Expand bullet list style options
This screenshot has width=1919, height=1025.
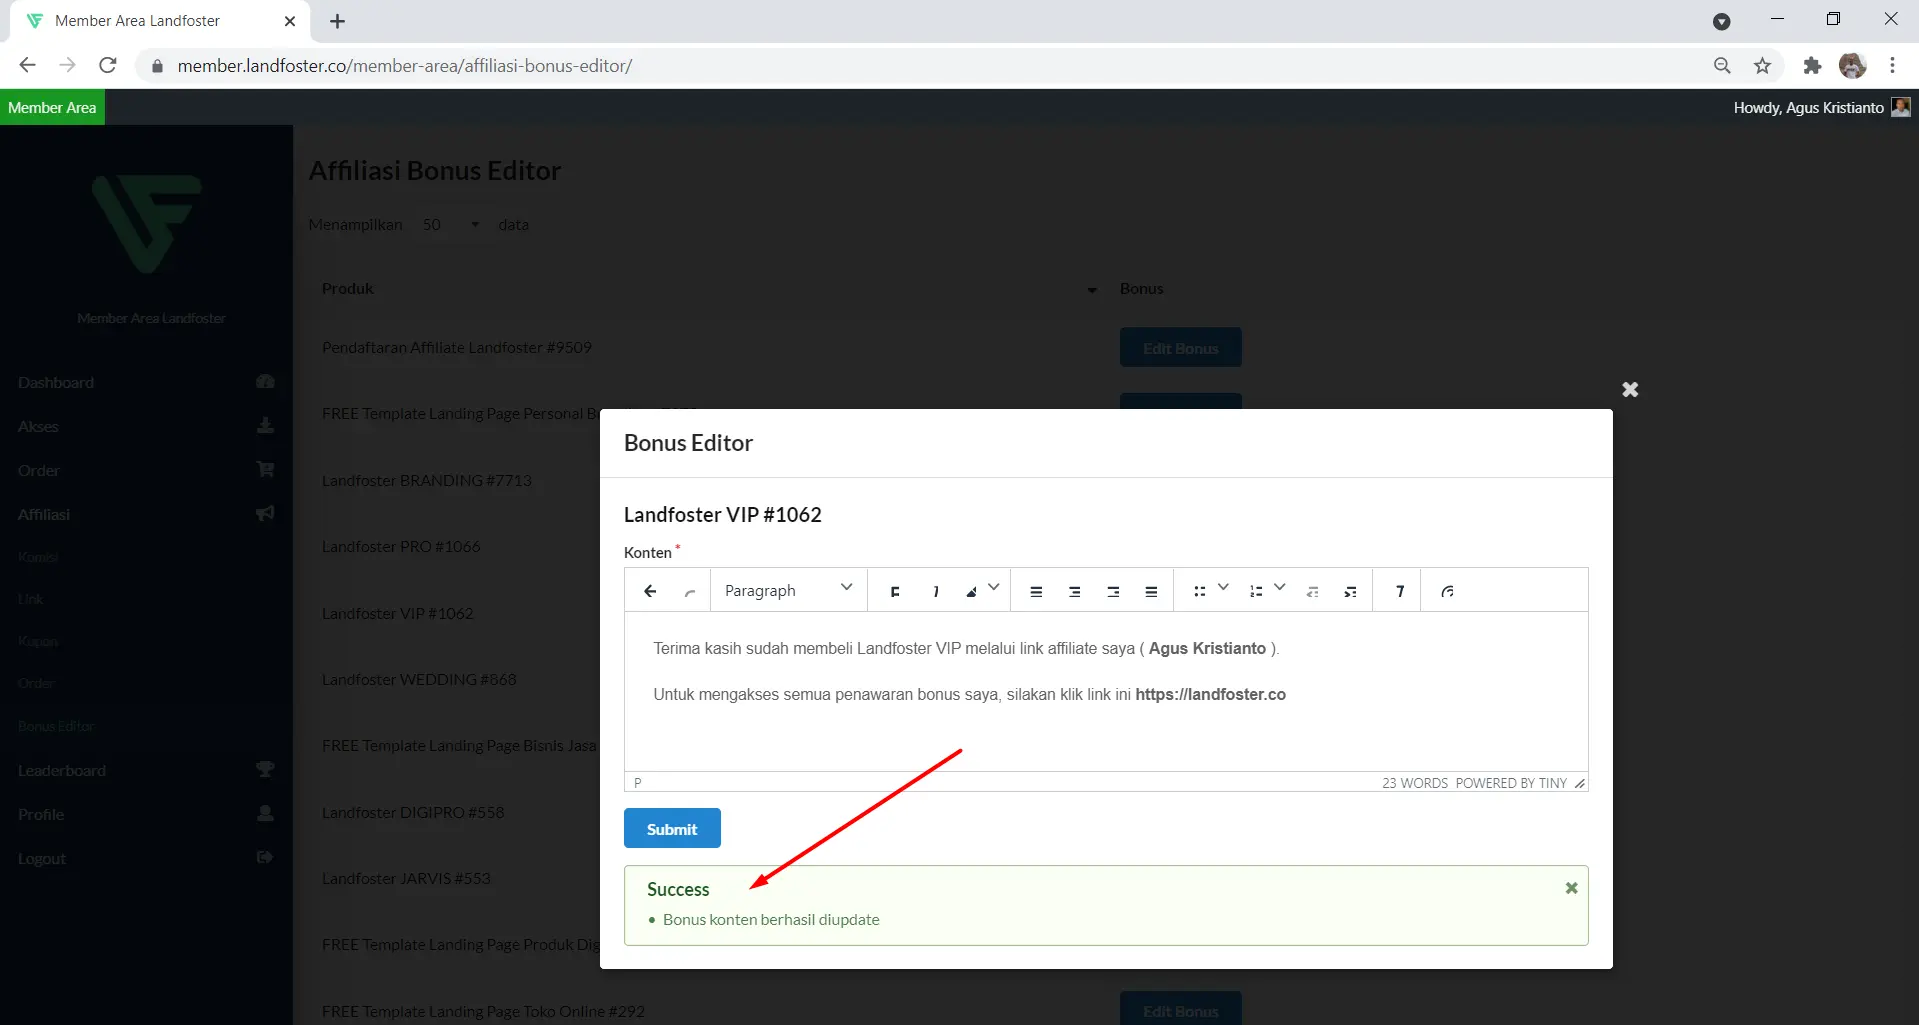(1223, 588)
